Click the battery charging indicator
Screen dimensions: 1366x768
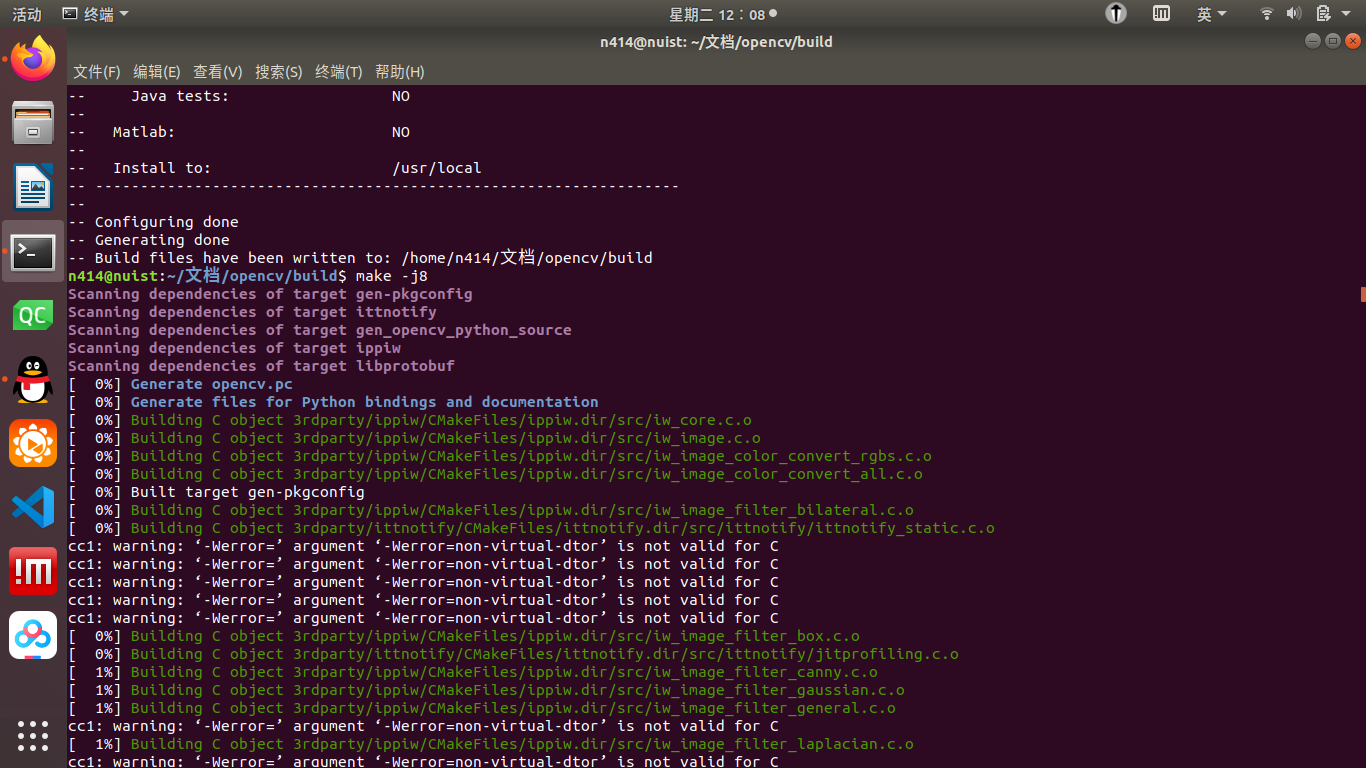point(1323,14)
